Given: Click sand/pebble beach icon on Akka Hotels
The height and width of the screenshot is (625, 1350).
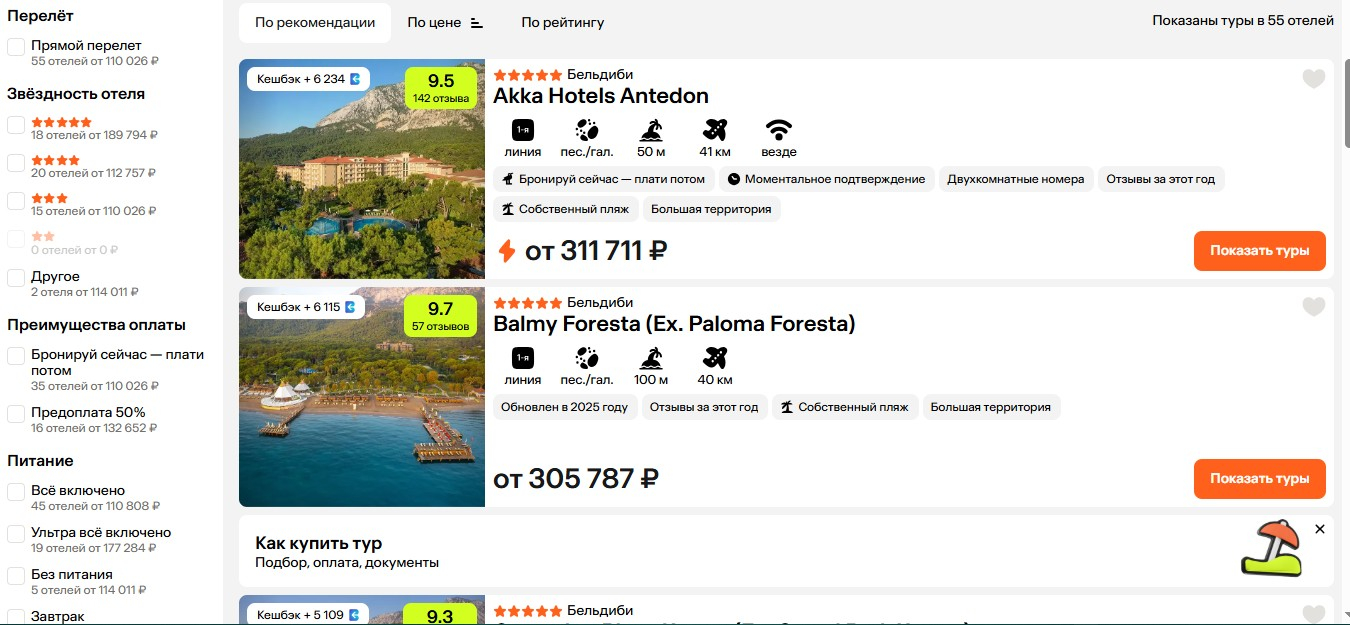Looking at the screenshot, I should click(x=587, y=130).
